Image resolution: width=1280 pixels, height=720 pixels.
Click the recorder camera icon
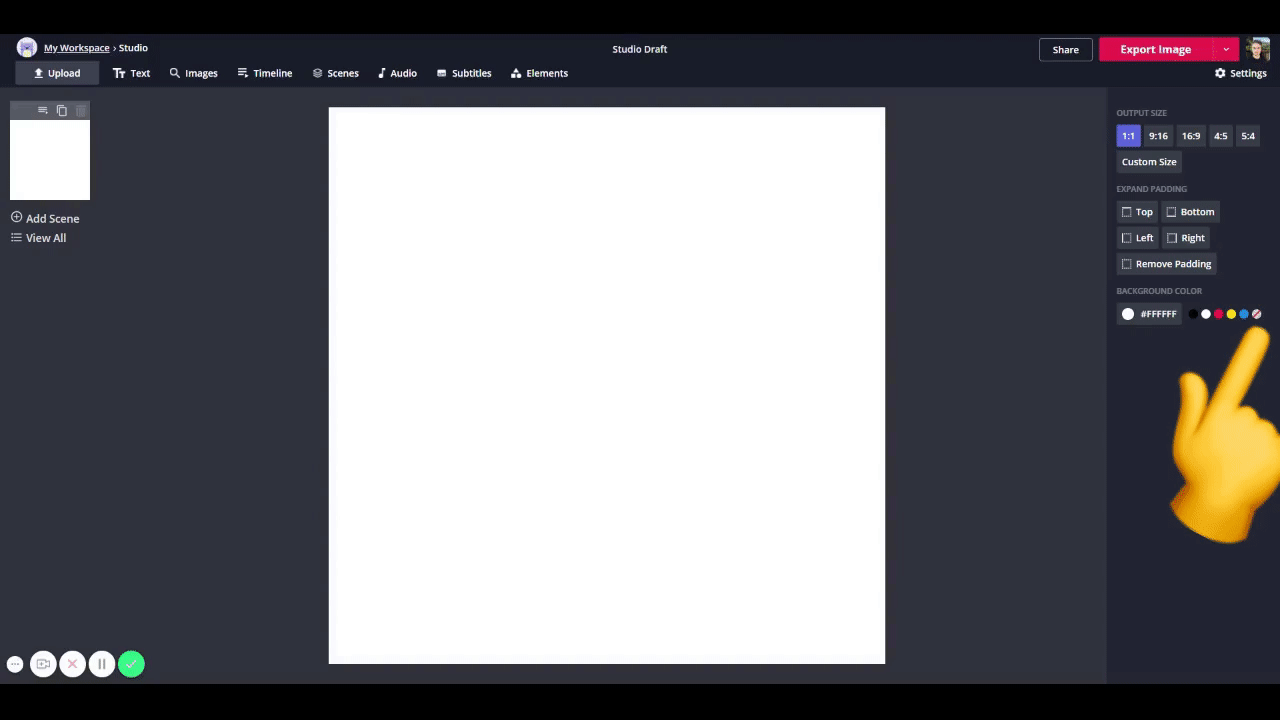coord(43,664)
